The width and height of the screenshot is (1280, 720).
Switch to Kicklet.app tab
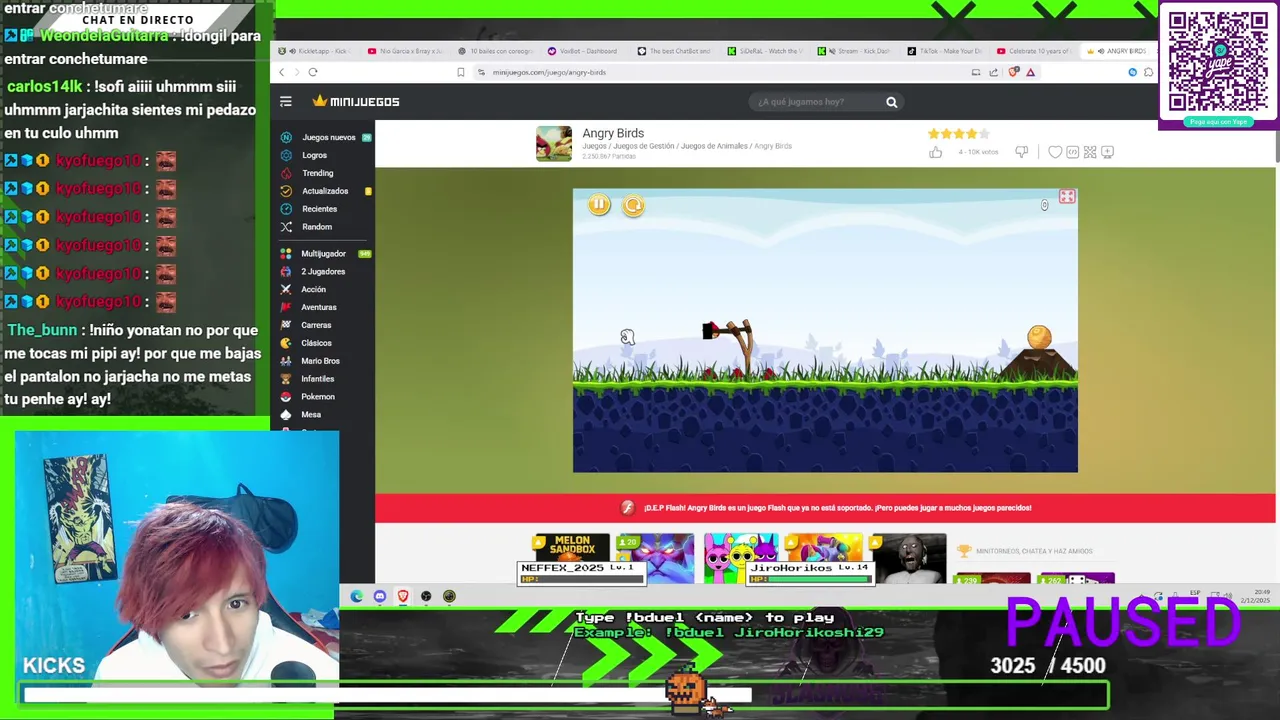[316, 51]
